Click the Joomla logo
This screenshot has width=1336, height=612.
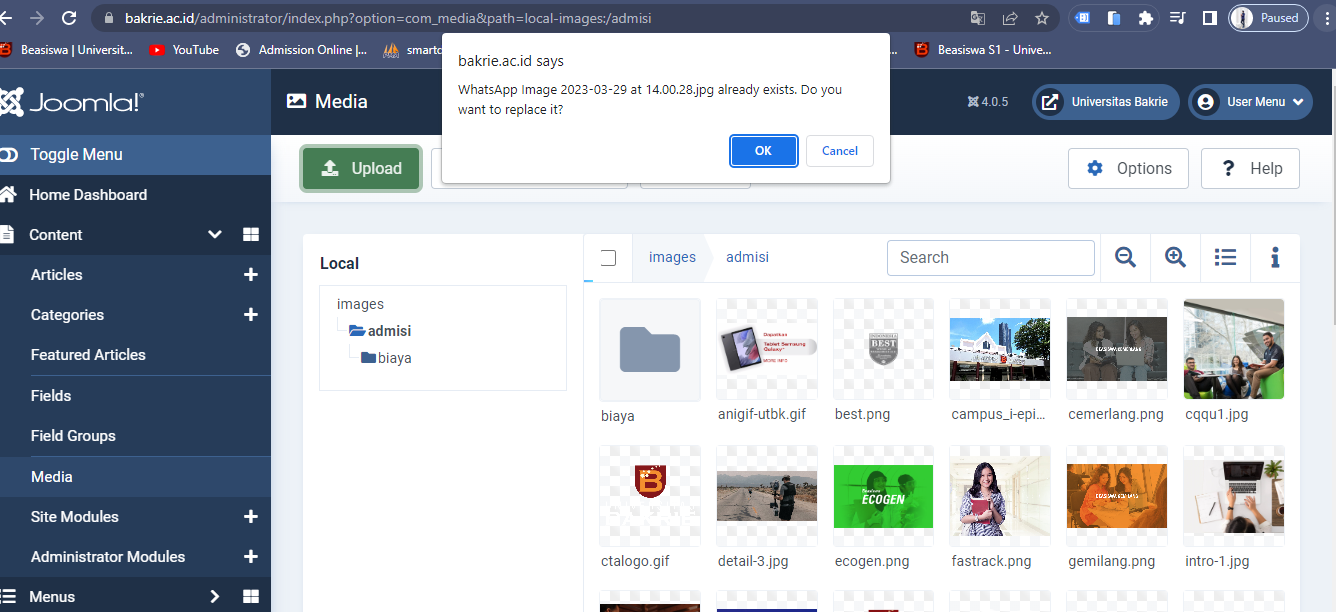pos(72,102)
